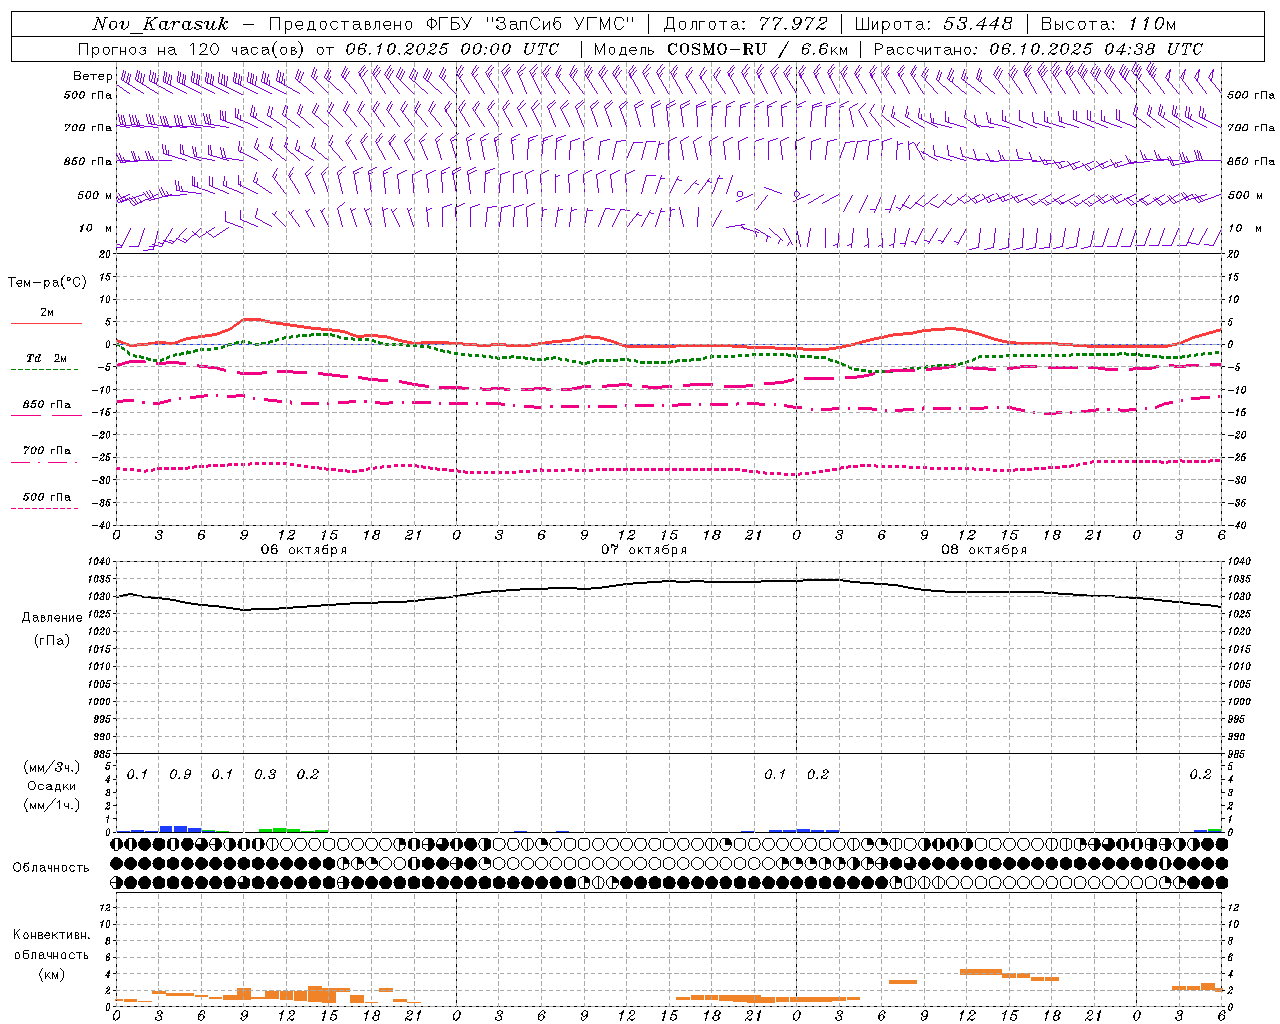
Task: Click the left 500 м wind level label
Action: click(95, 195)
